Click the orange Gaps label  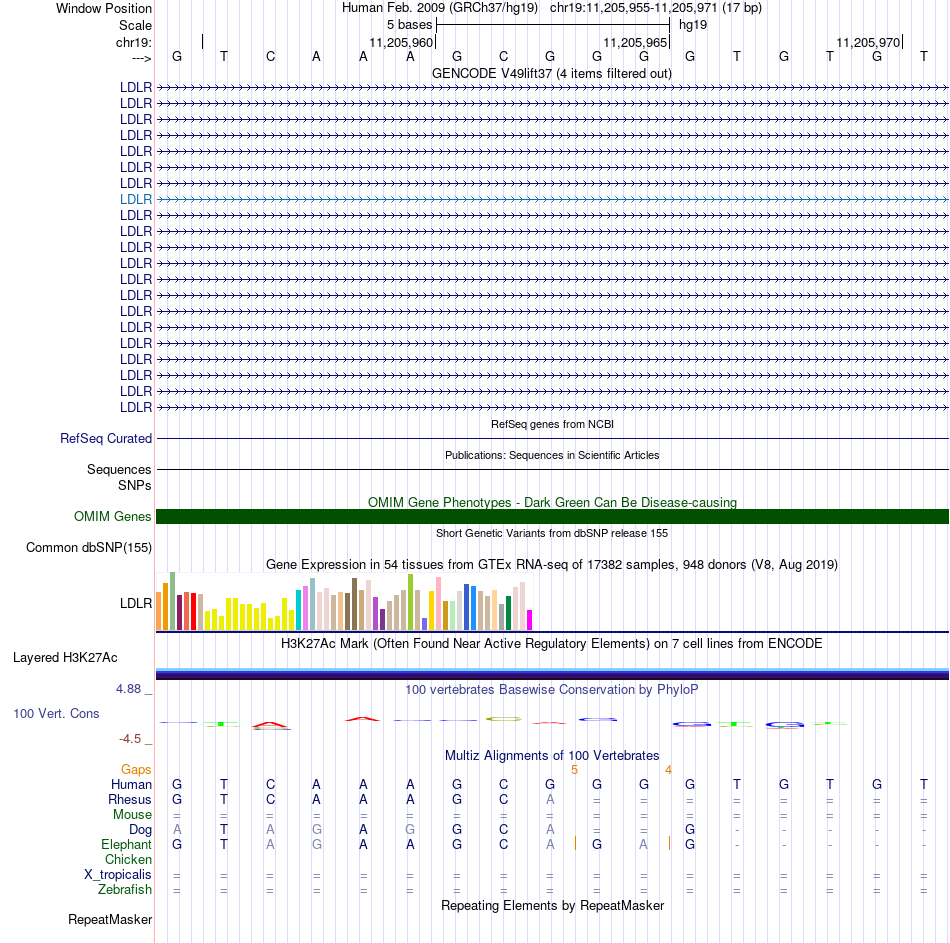(x=136, y=769)
